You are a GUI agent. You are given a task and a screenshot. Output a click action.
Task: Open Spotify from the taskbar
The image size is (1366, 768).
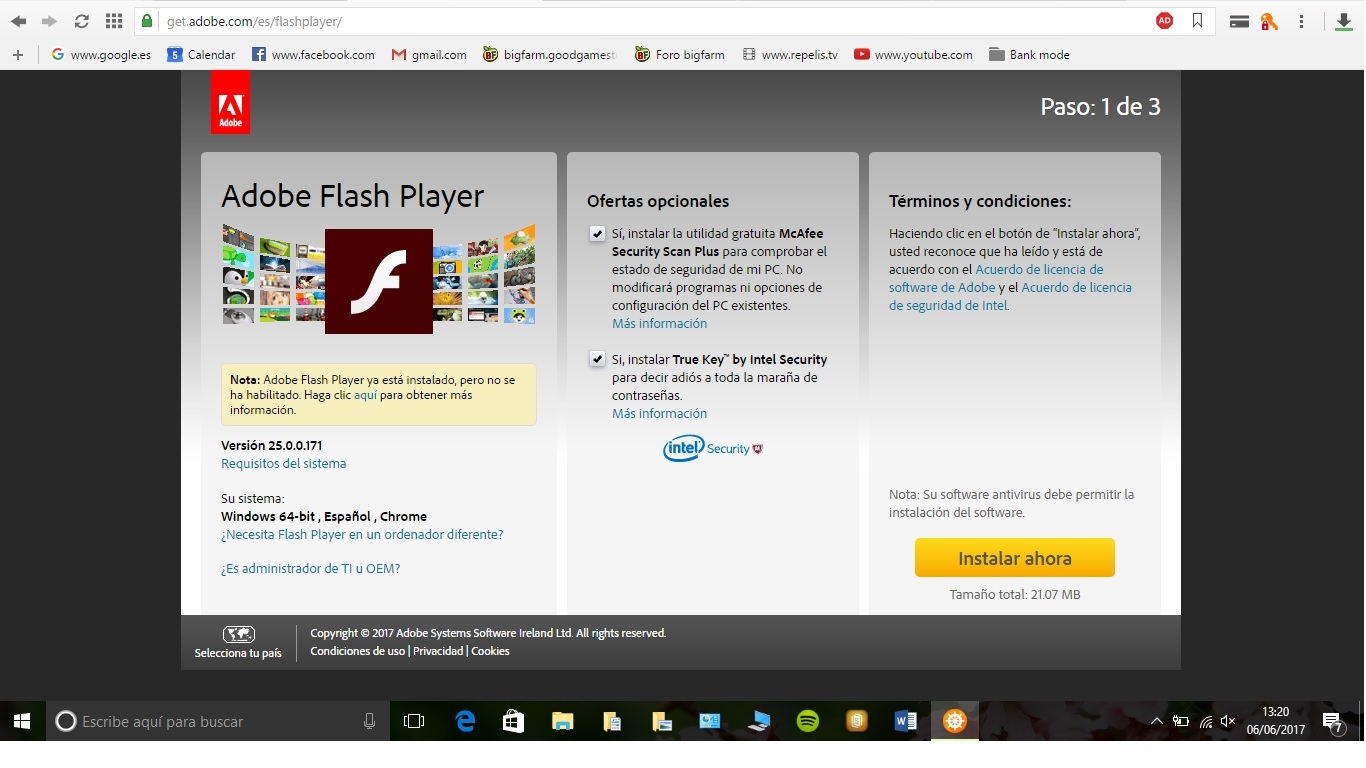[x=808, y=721]
